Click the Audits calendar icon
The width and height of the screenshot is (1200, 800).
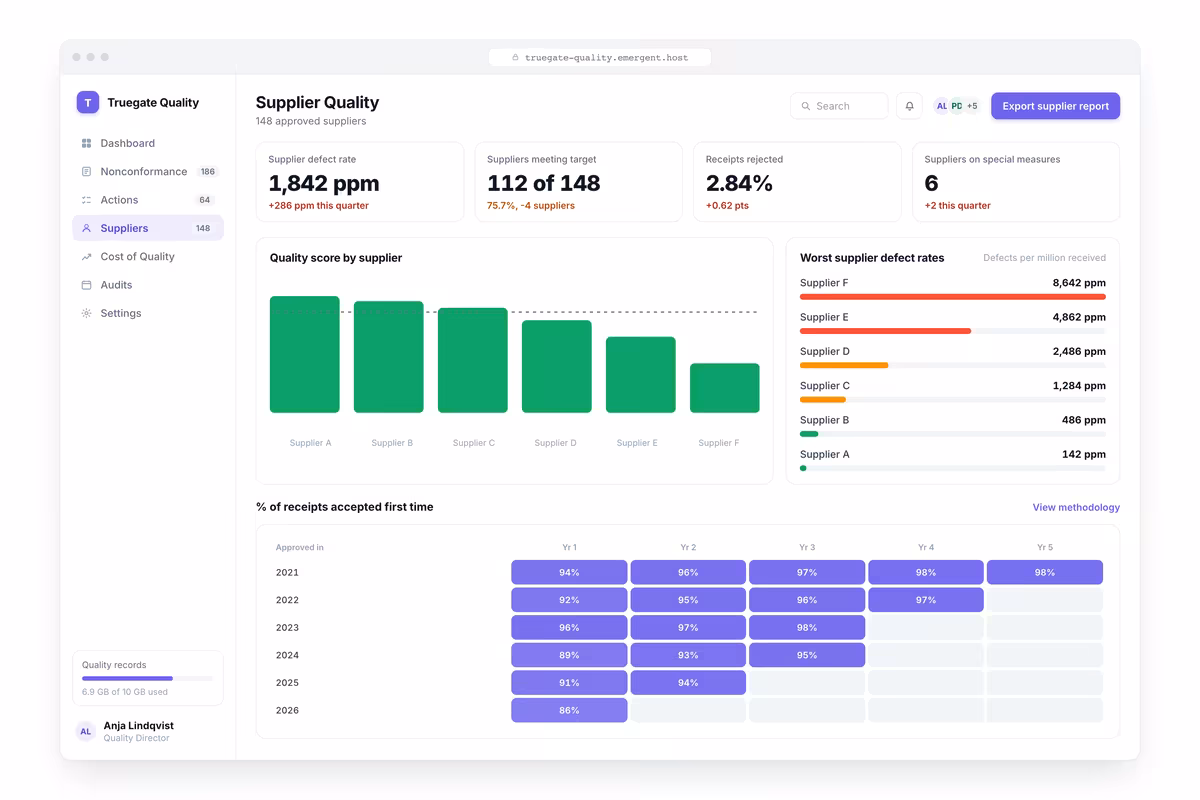click(86, 285)
